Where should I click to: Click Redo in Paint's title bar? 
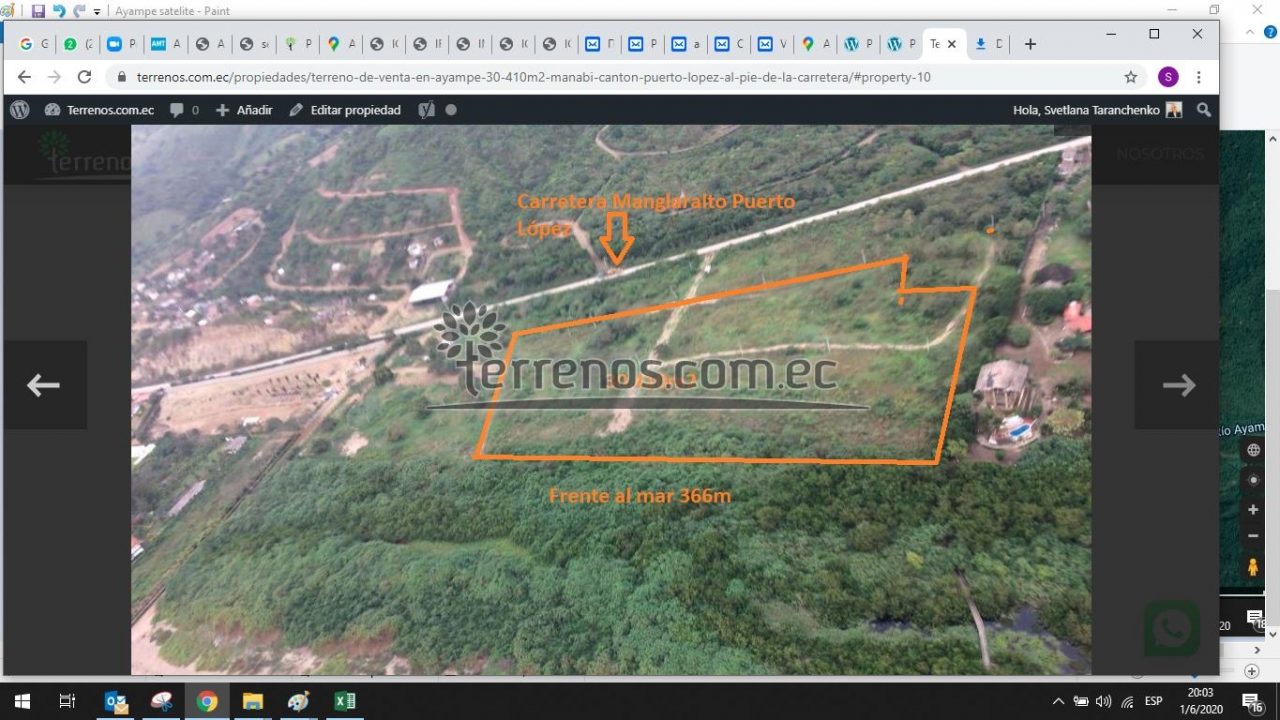(x=79, y=11)
